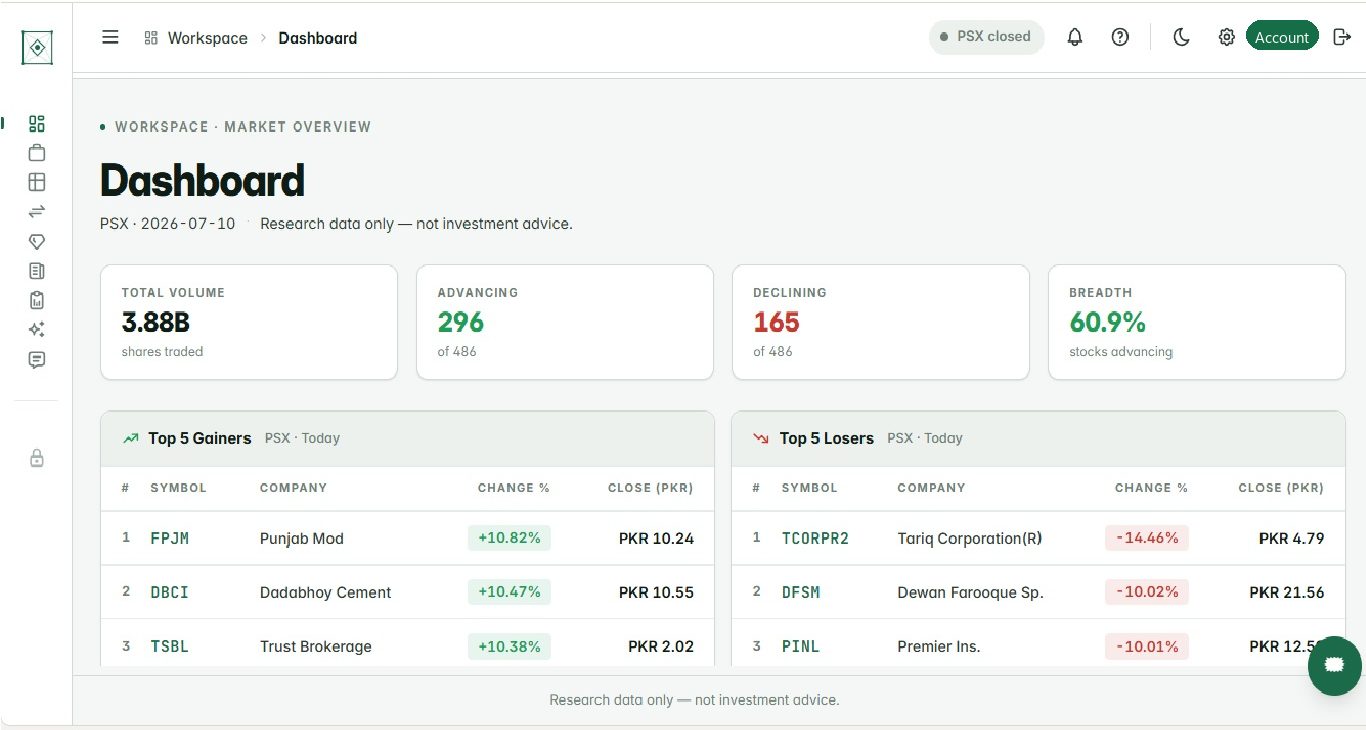Click the Dashboard breadcrumb
Image resolution: width=1366 pixels, height=730 pixels.
318,38
